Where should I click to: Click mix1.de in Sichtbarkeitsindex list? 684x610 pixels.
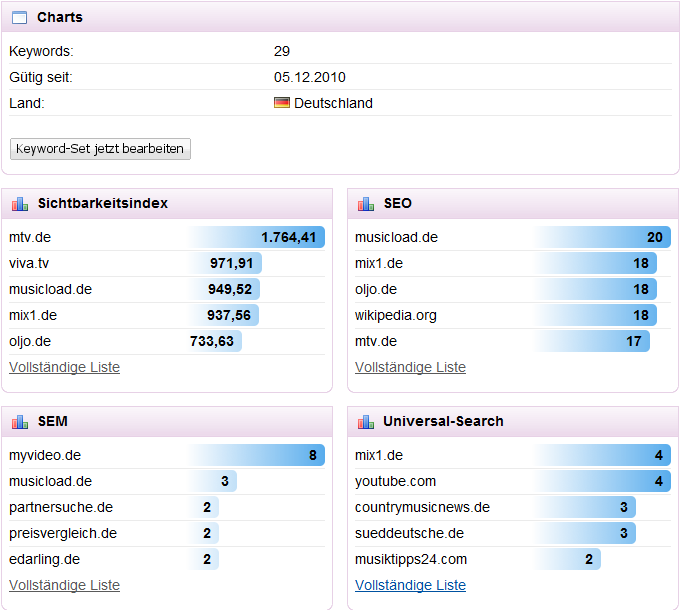(33, 315)
